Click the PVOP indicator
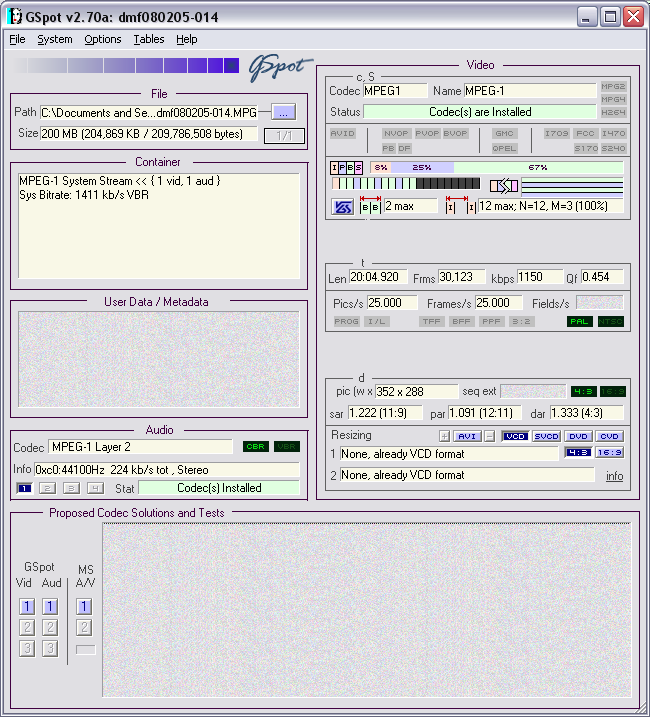This screenshot has height=720, width=655. [x=427, y=134]
